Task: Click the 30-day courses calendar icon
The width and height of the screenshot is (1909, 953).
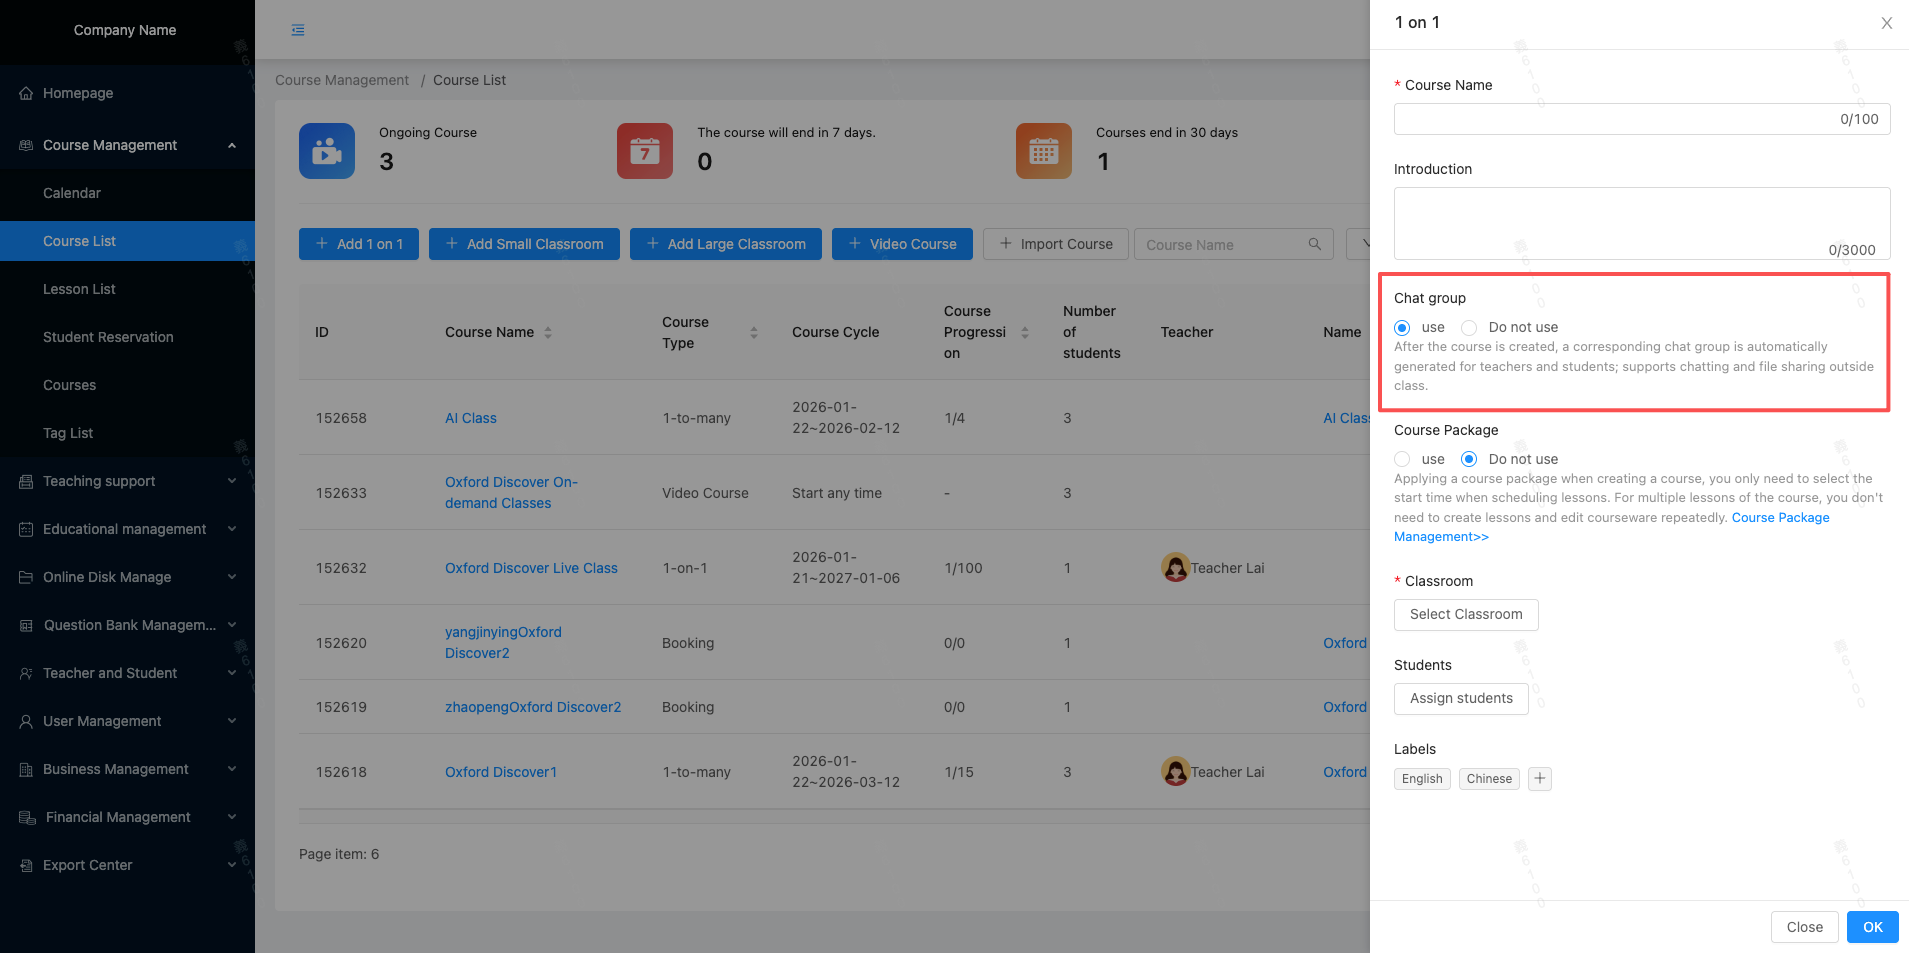Action: pos(1043,151)
